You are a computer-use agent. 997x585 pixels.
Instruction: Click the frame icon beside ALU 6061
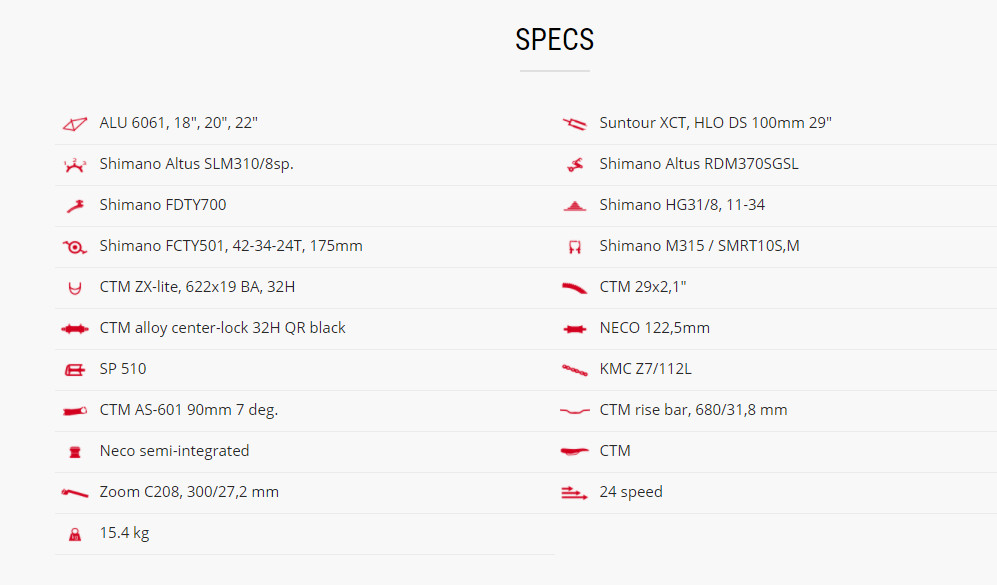click(x=74, y=124)
